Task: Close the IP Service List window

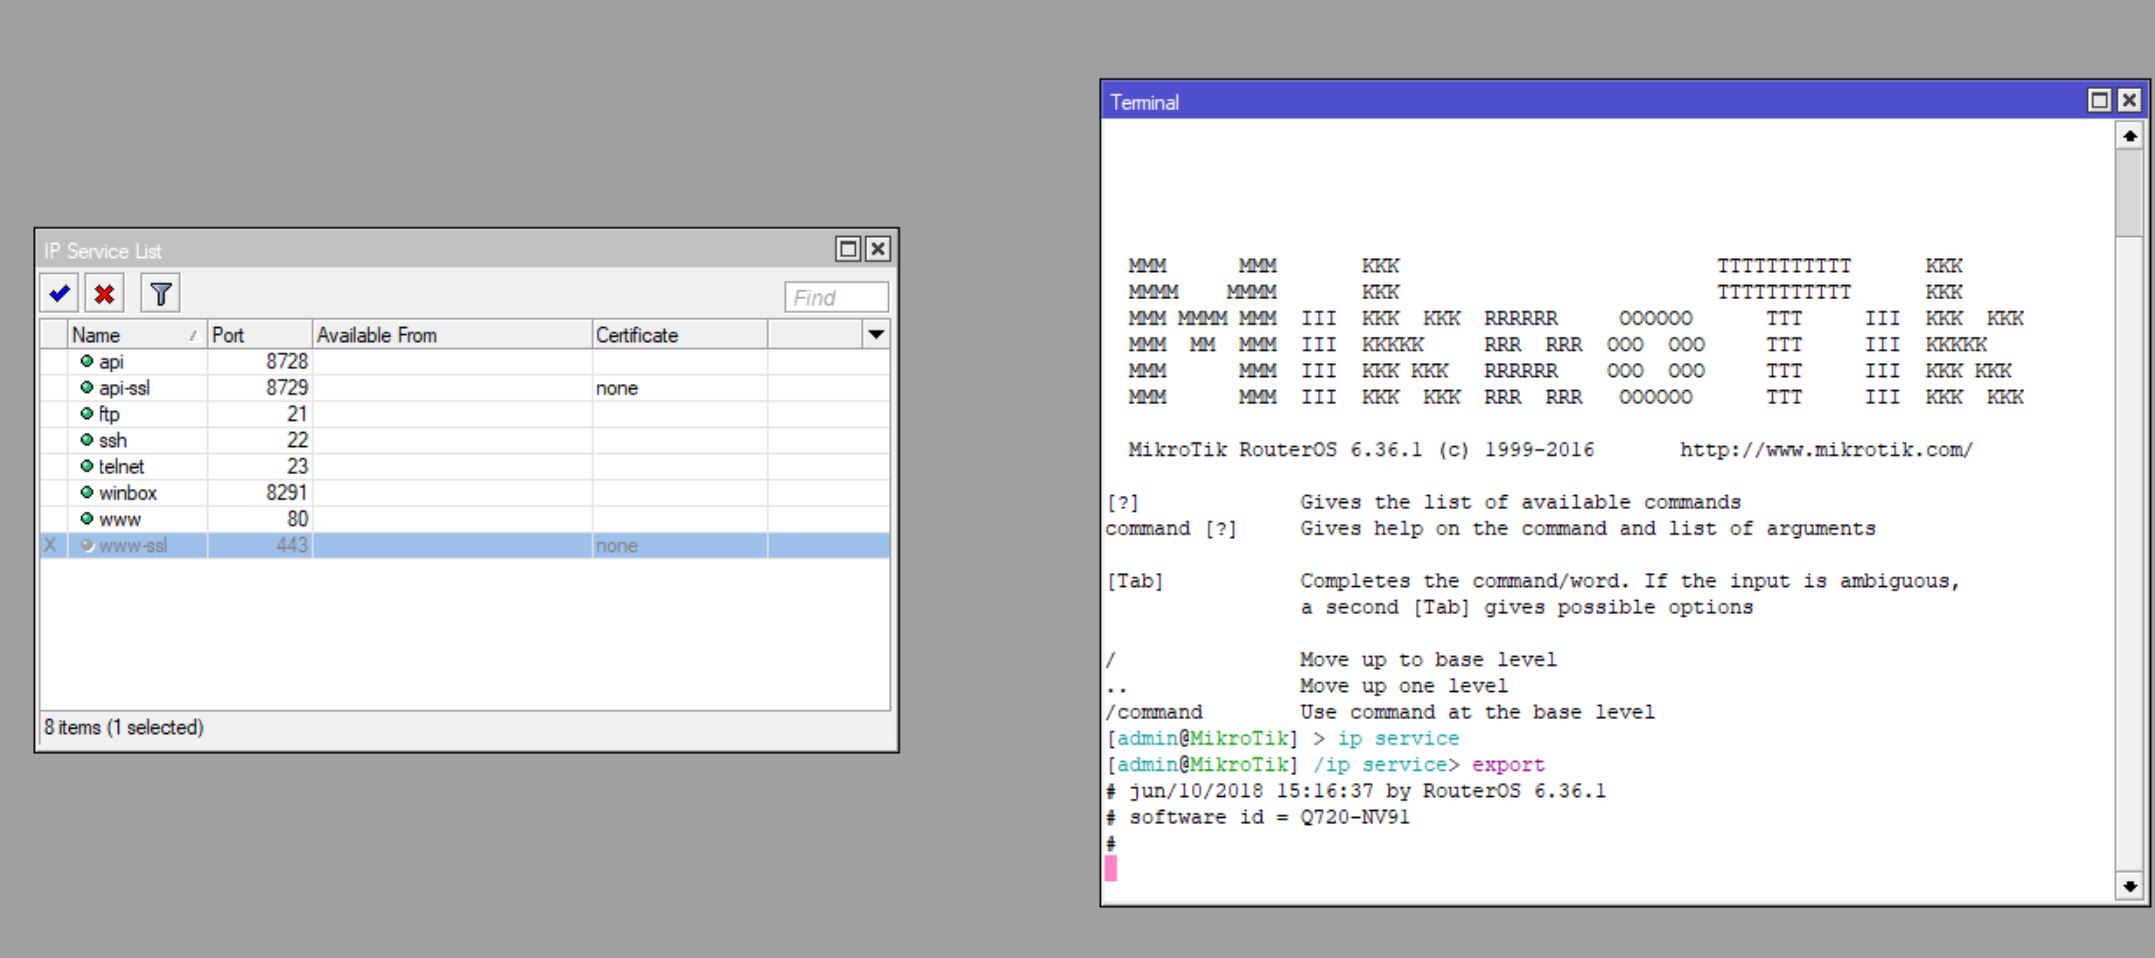Action: (x=877, y=249)
